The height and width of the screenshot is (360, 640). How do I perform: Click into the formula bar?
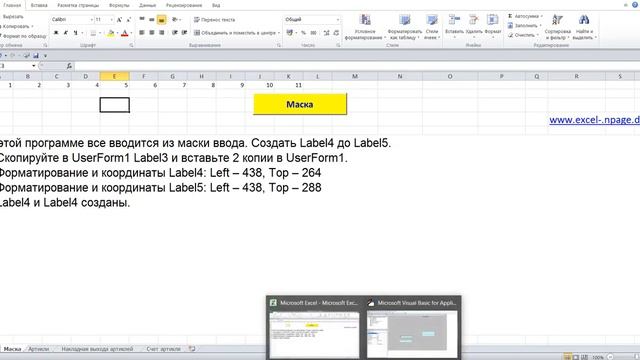coord(357,66)
